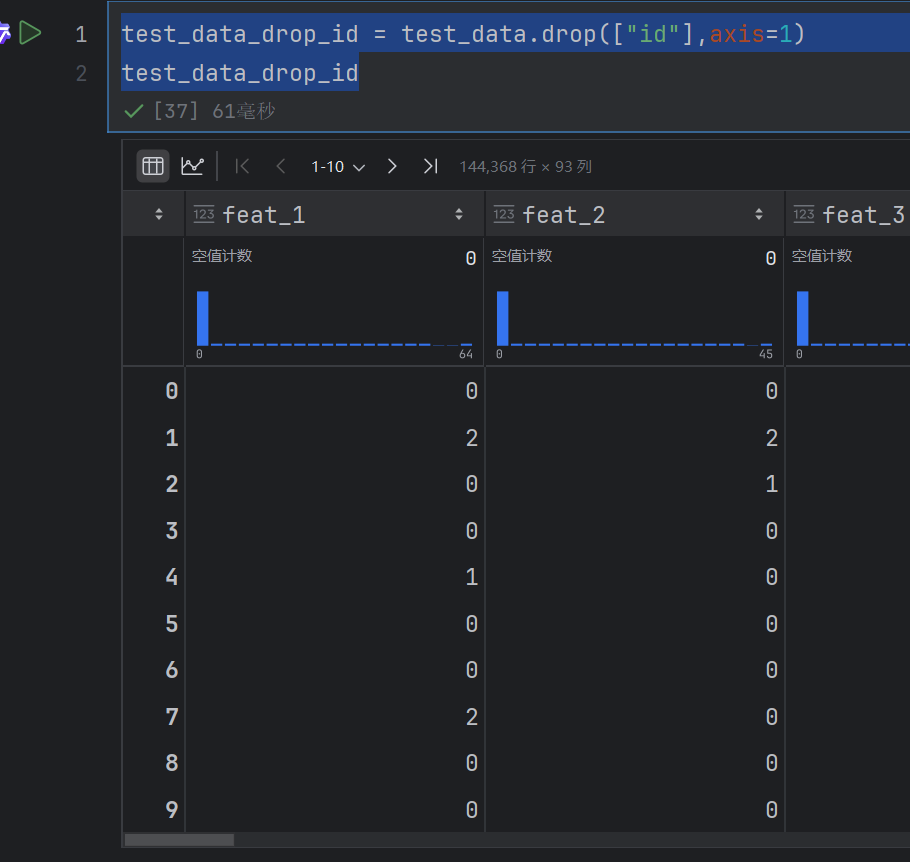This screenshot has width=910, height=862.
Task: Click feat_2 value in row 2
Action: coord(771,484)
